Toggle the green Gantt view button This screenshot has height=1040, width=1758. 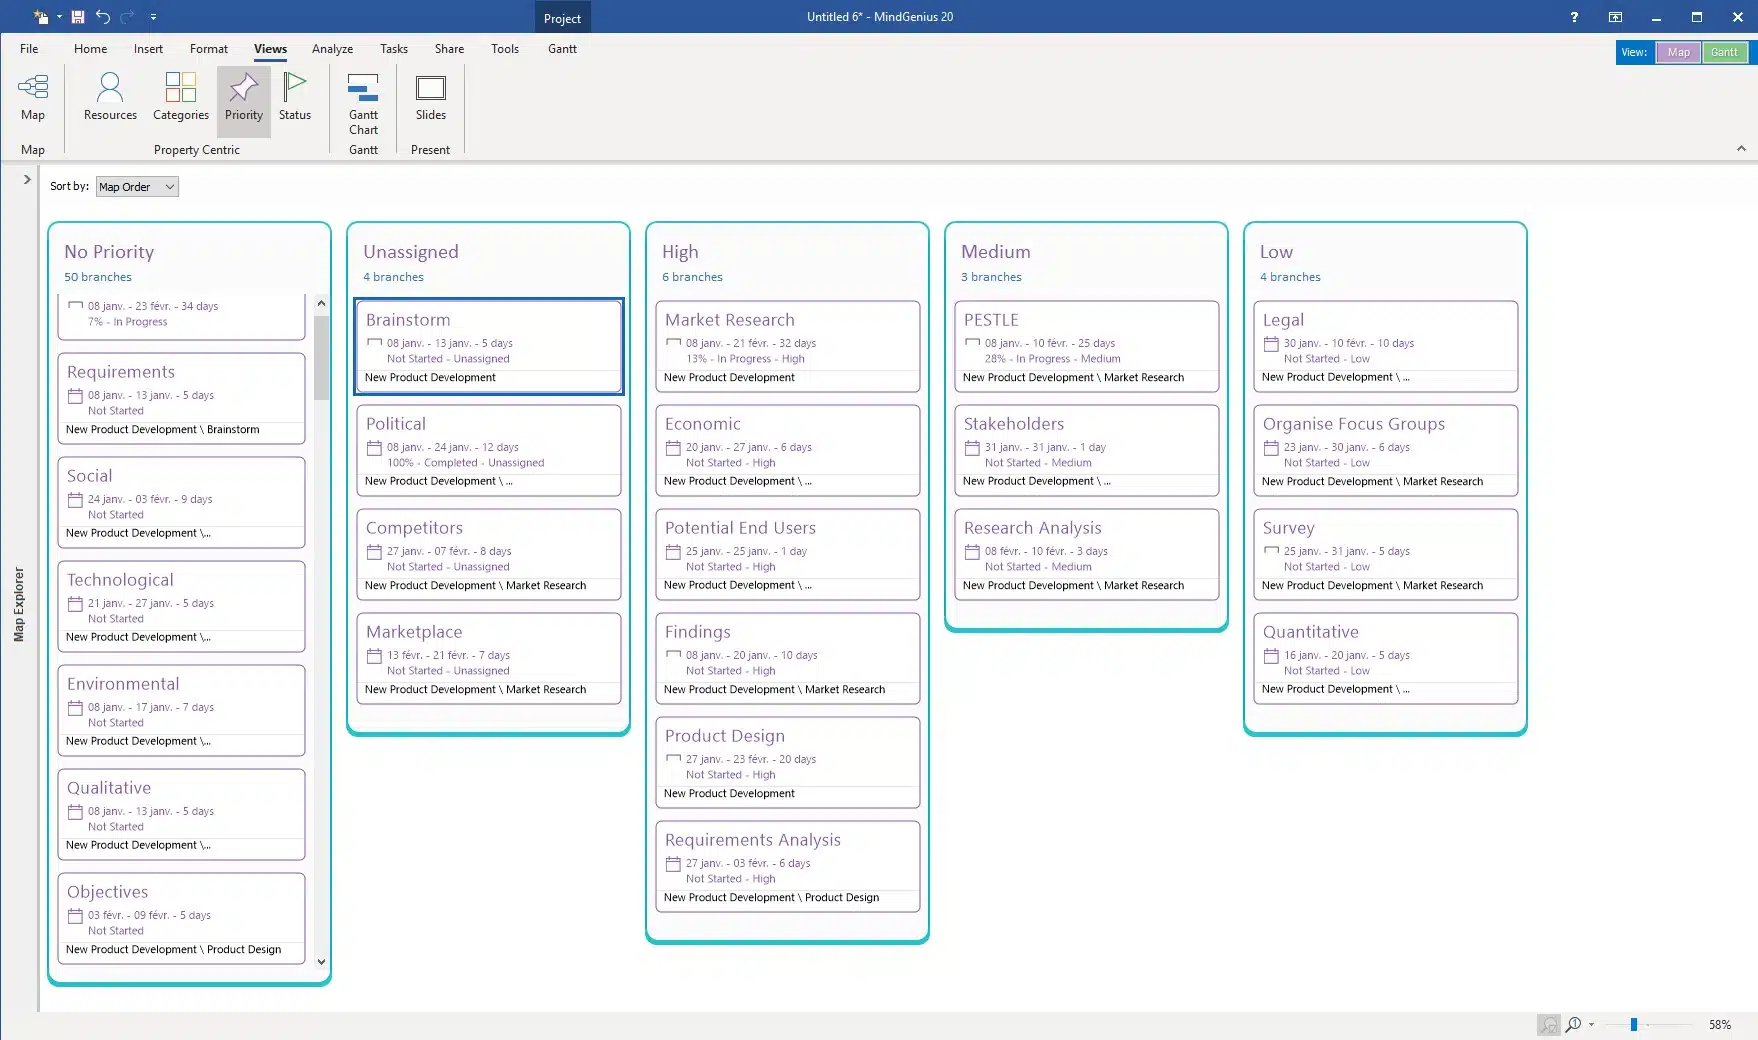[1724, 52]
